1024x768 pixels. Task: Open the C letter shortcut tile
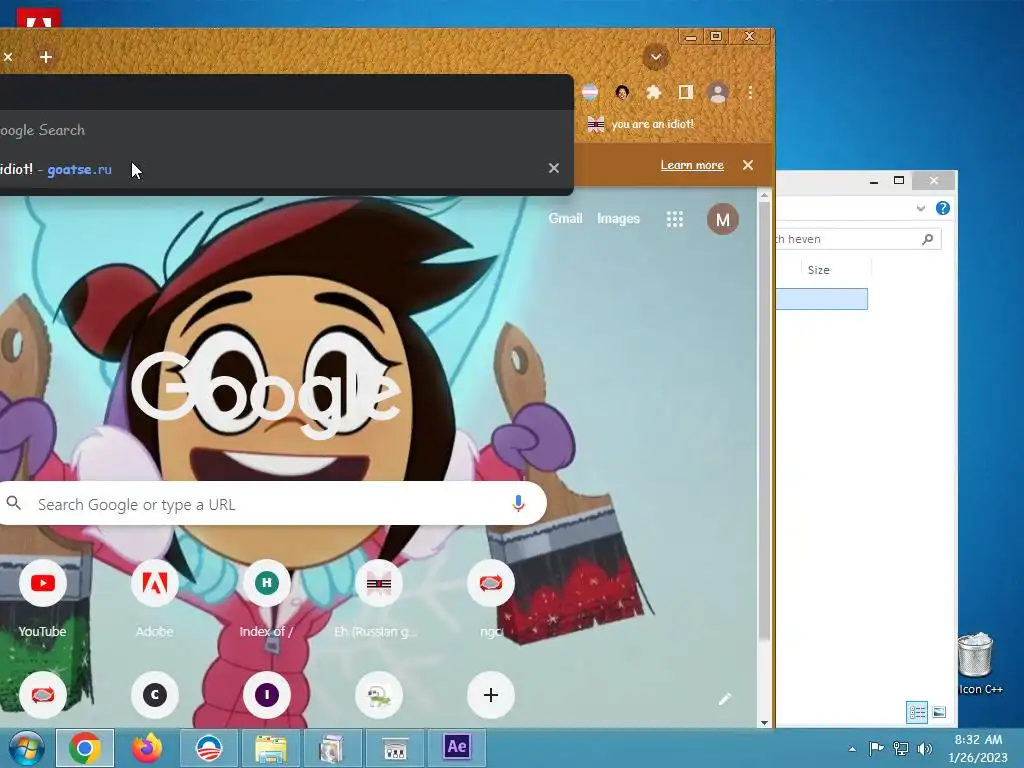tap(155, 695)
